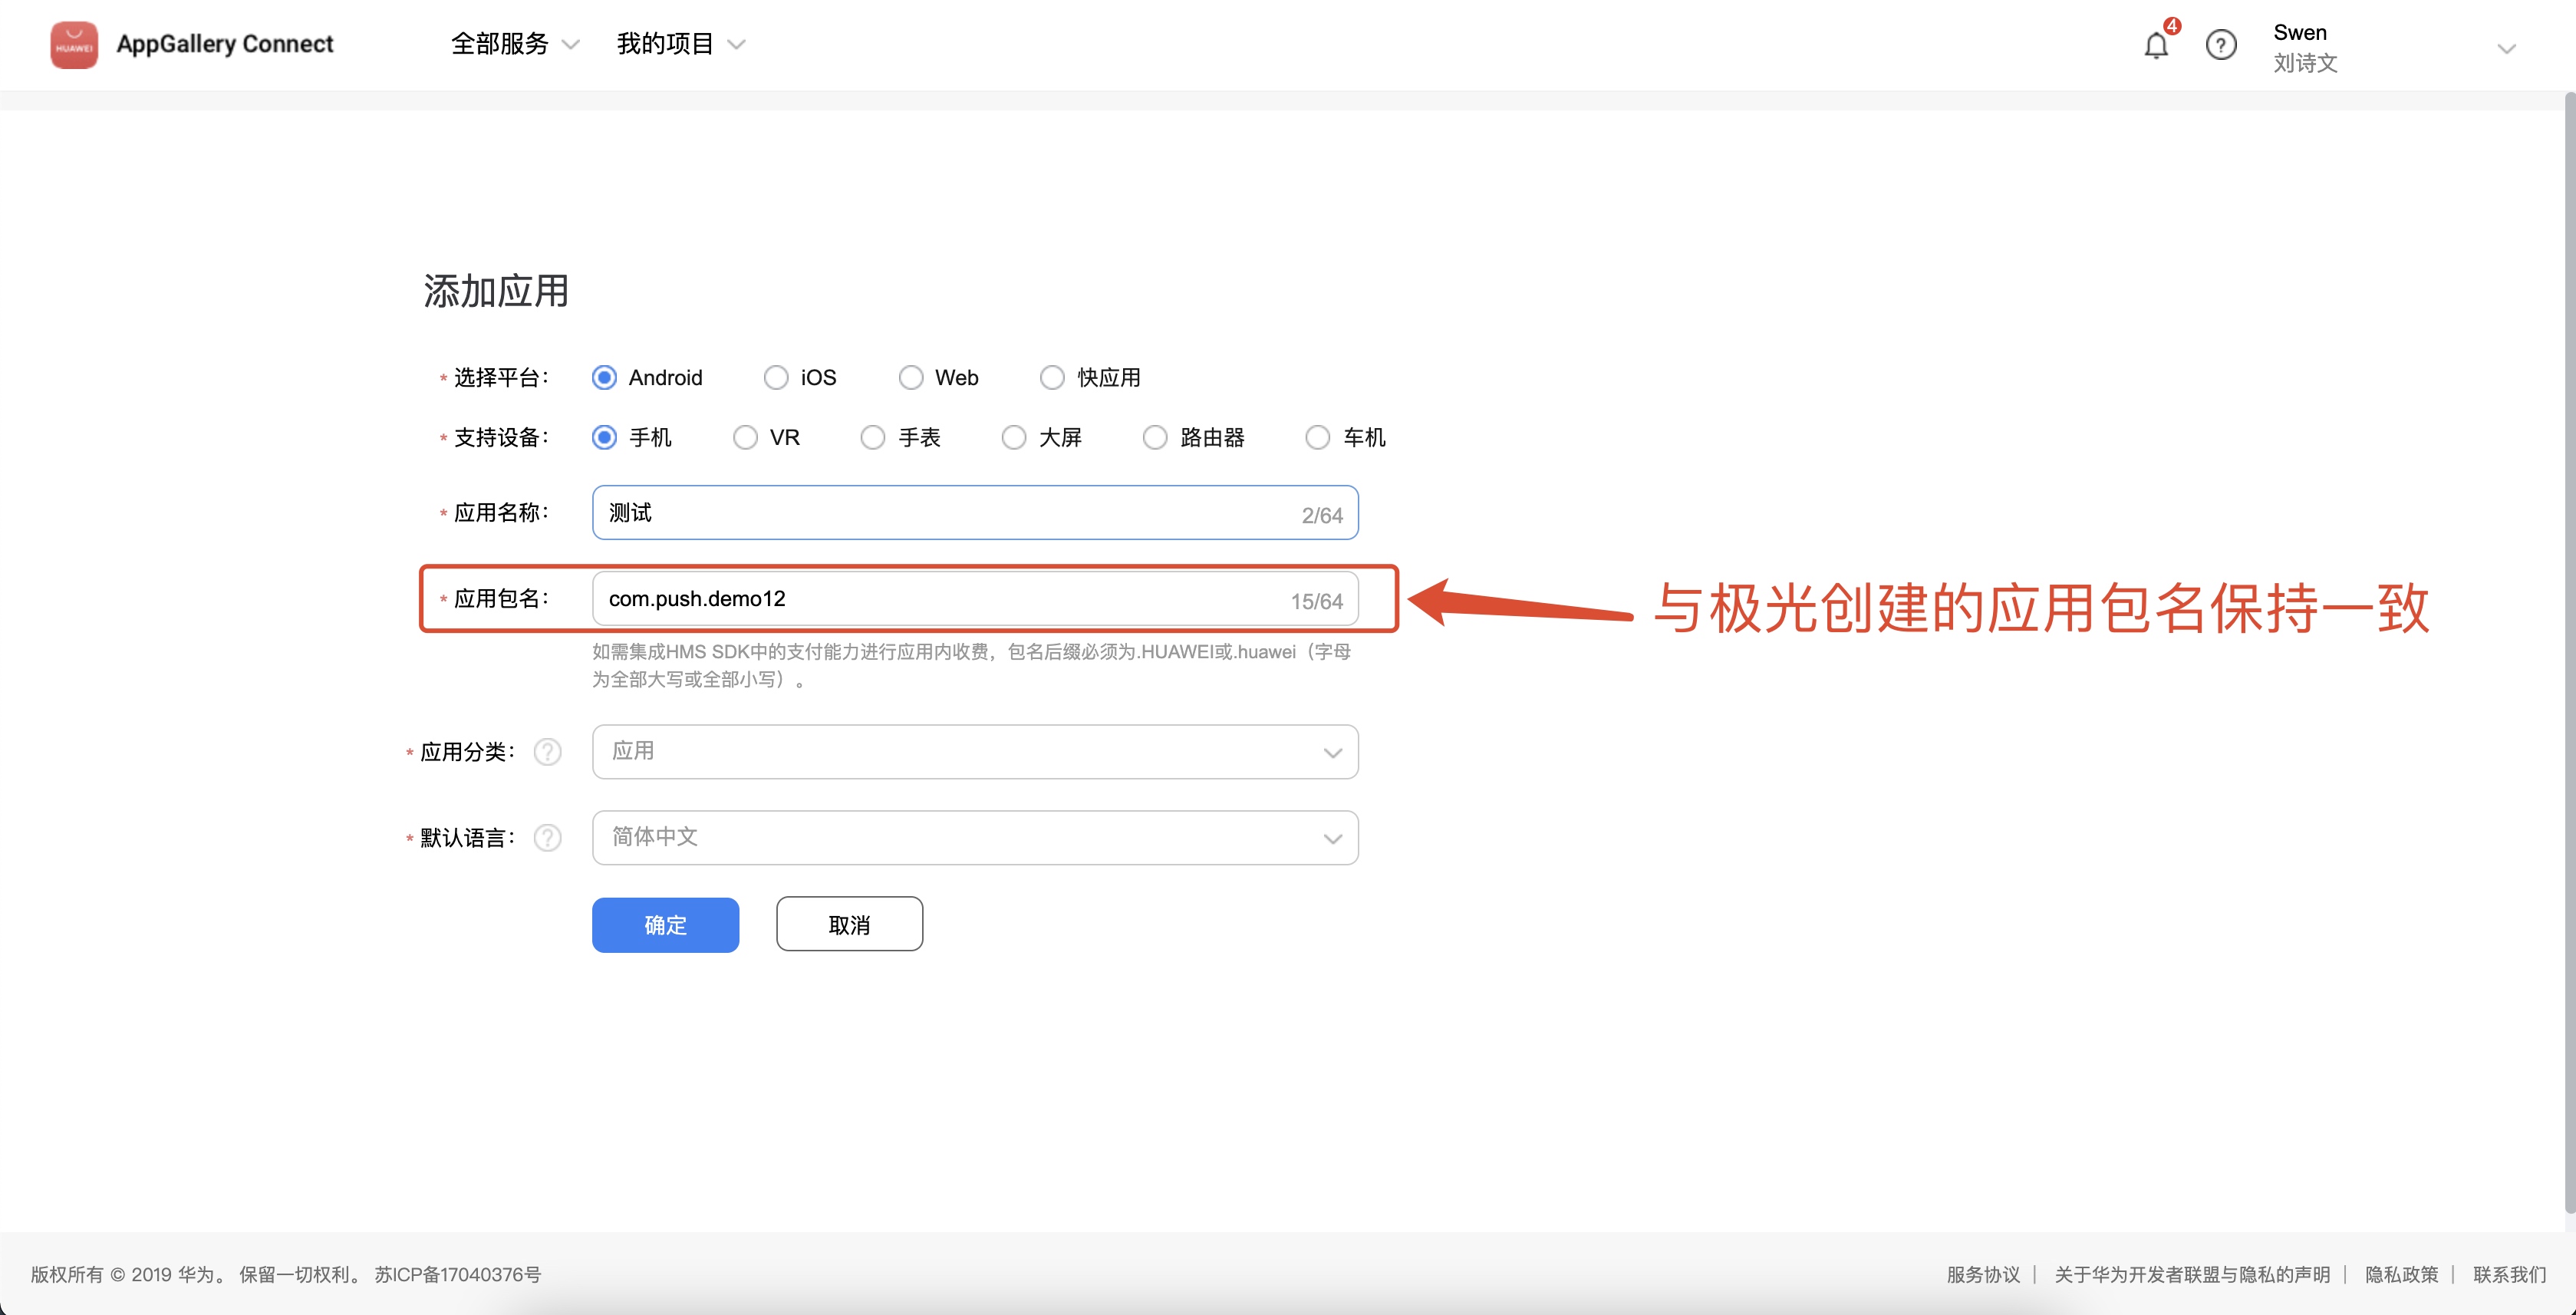Choose 手机 as supported device
The image size is (2576, 1315).
604,438
